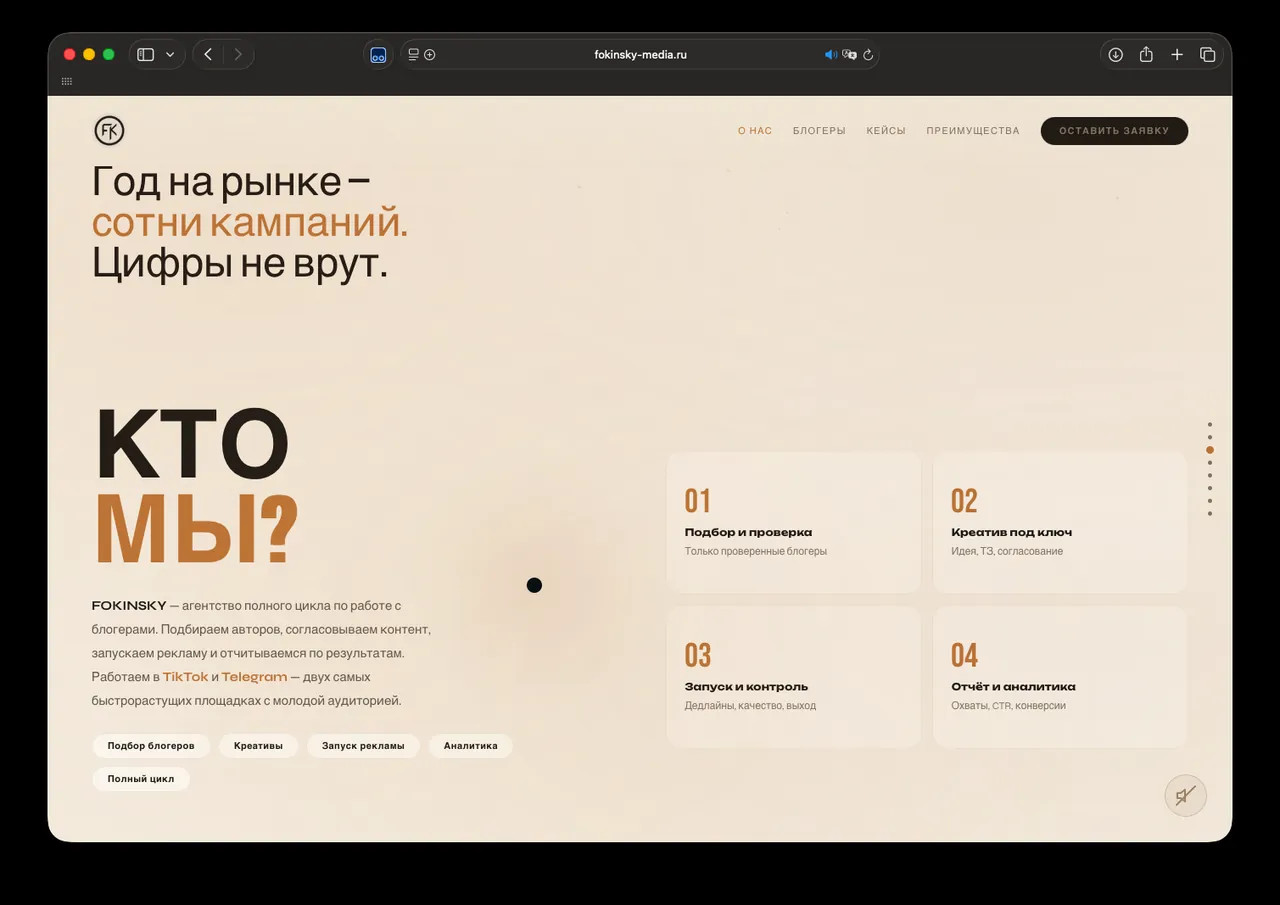Select the Запуск рекламы tag
1280x905 pixels.
(x=363, y=746)
